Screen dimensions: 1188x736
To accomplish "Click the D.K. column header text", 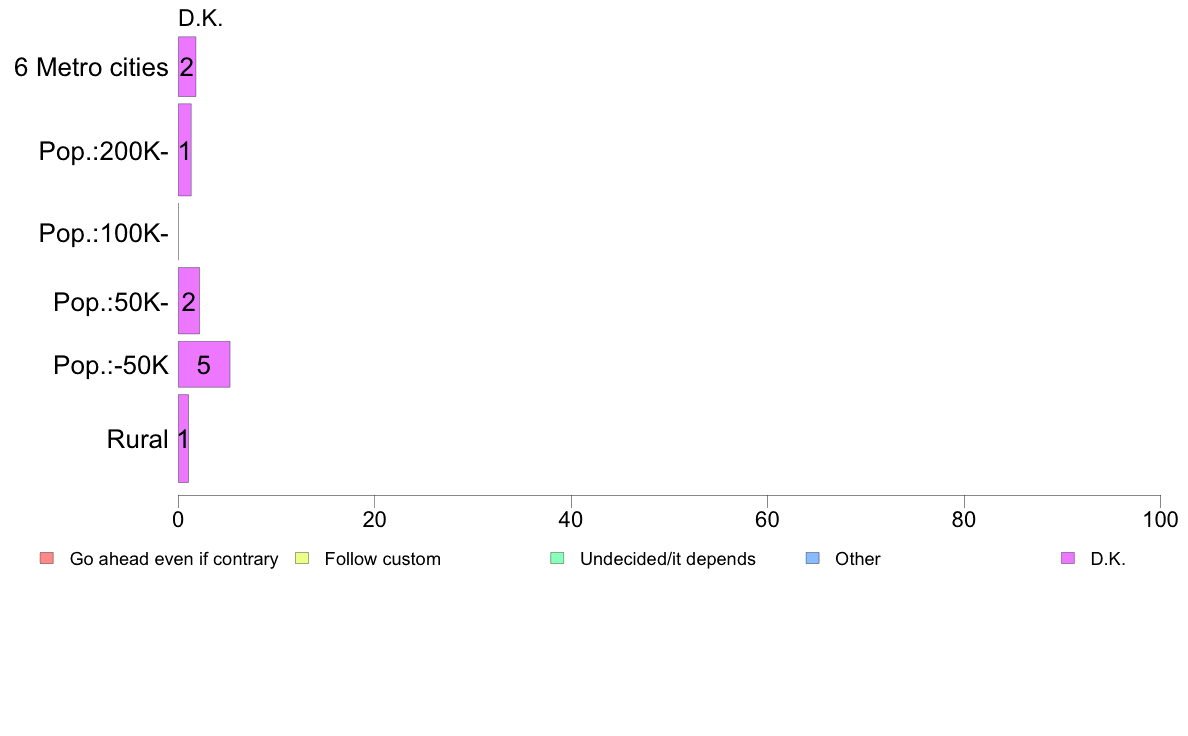I will pyautogui.click(x=200, y=19).
